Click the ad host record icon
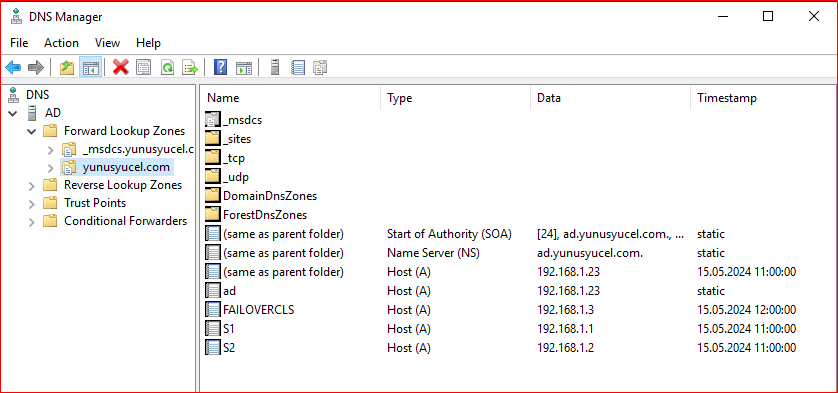This screenshot has width=838, height=393. click(213, 291)
